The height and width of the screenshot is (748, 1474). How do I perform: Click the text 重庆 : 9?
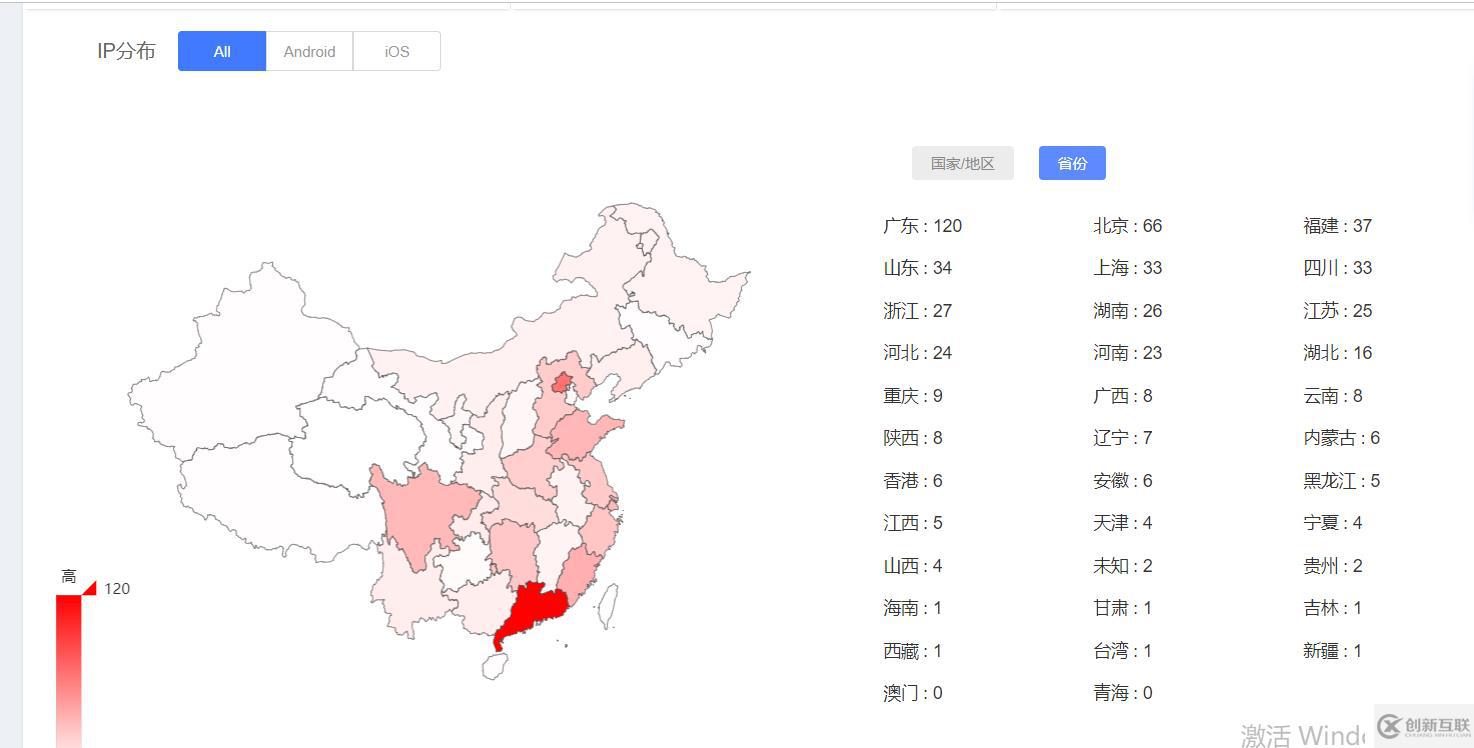click(912, 396)
